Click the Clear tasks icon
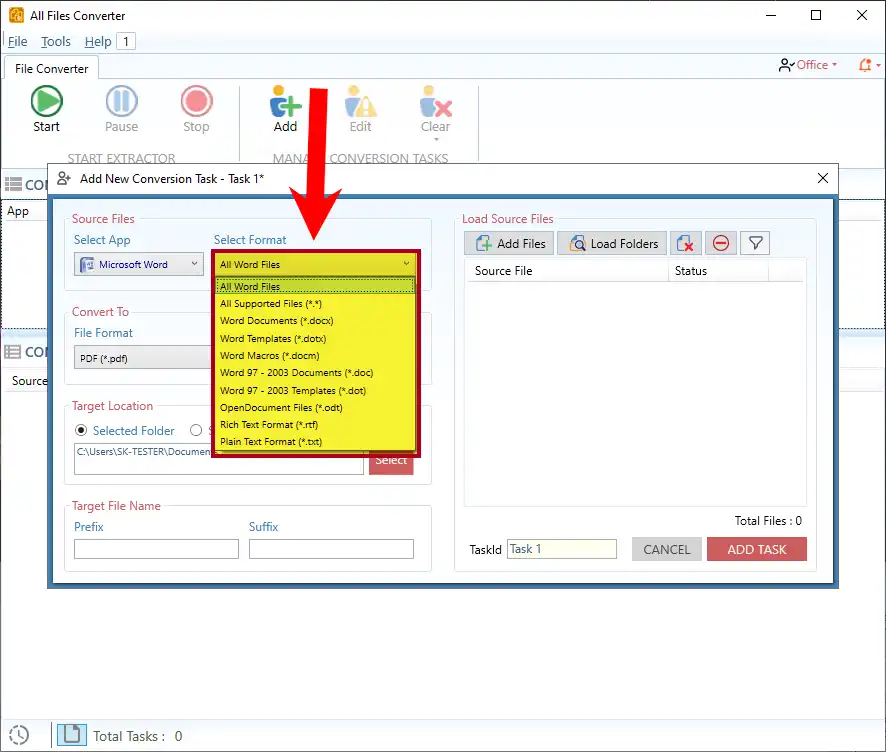 click(x=436, y=102)
